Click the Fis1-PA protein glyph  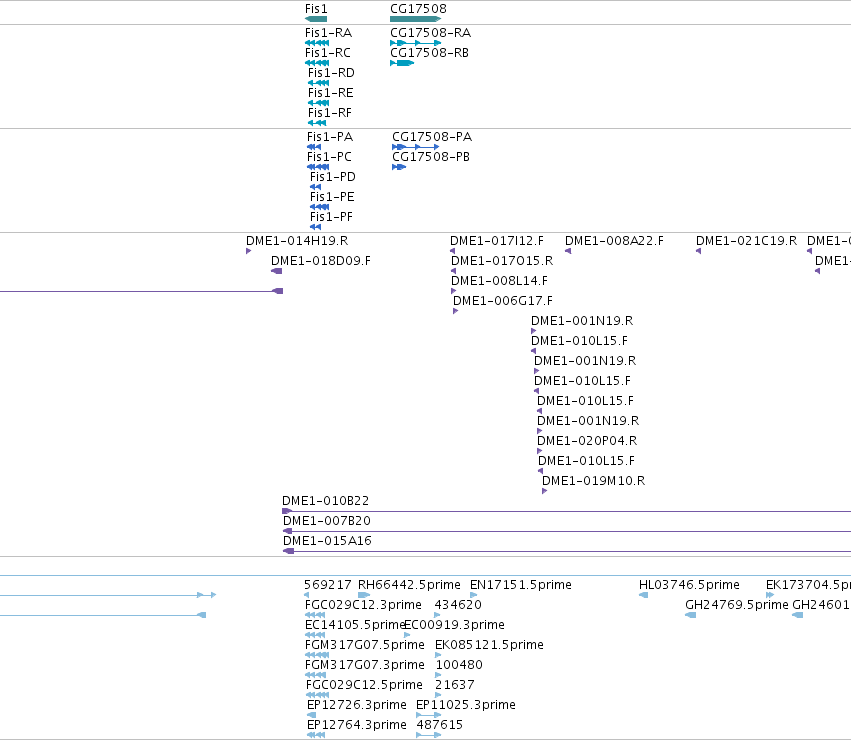(314, 147)
